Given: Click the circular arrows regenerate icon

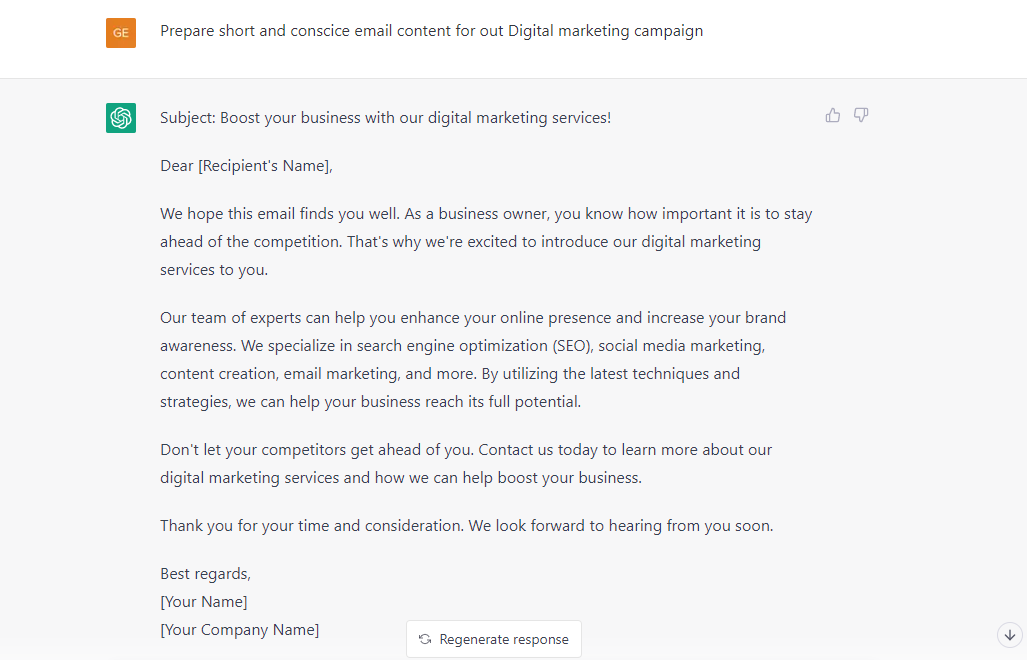Looking at the screenshot, I should (425, 639).
